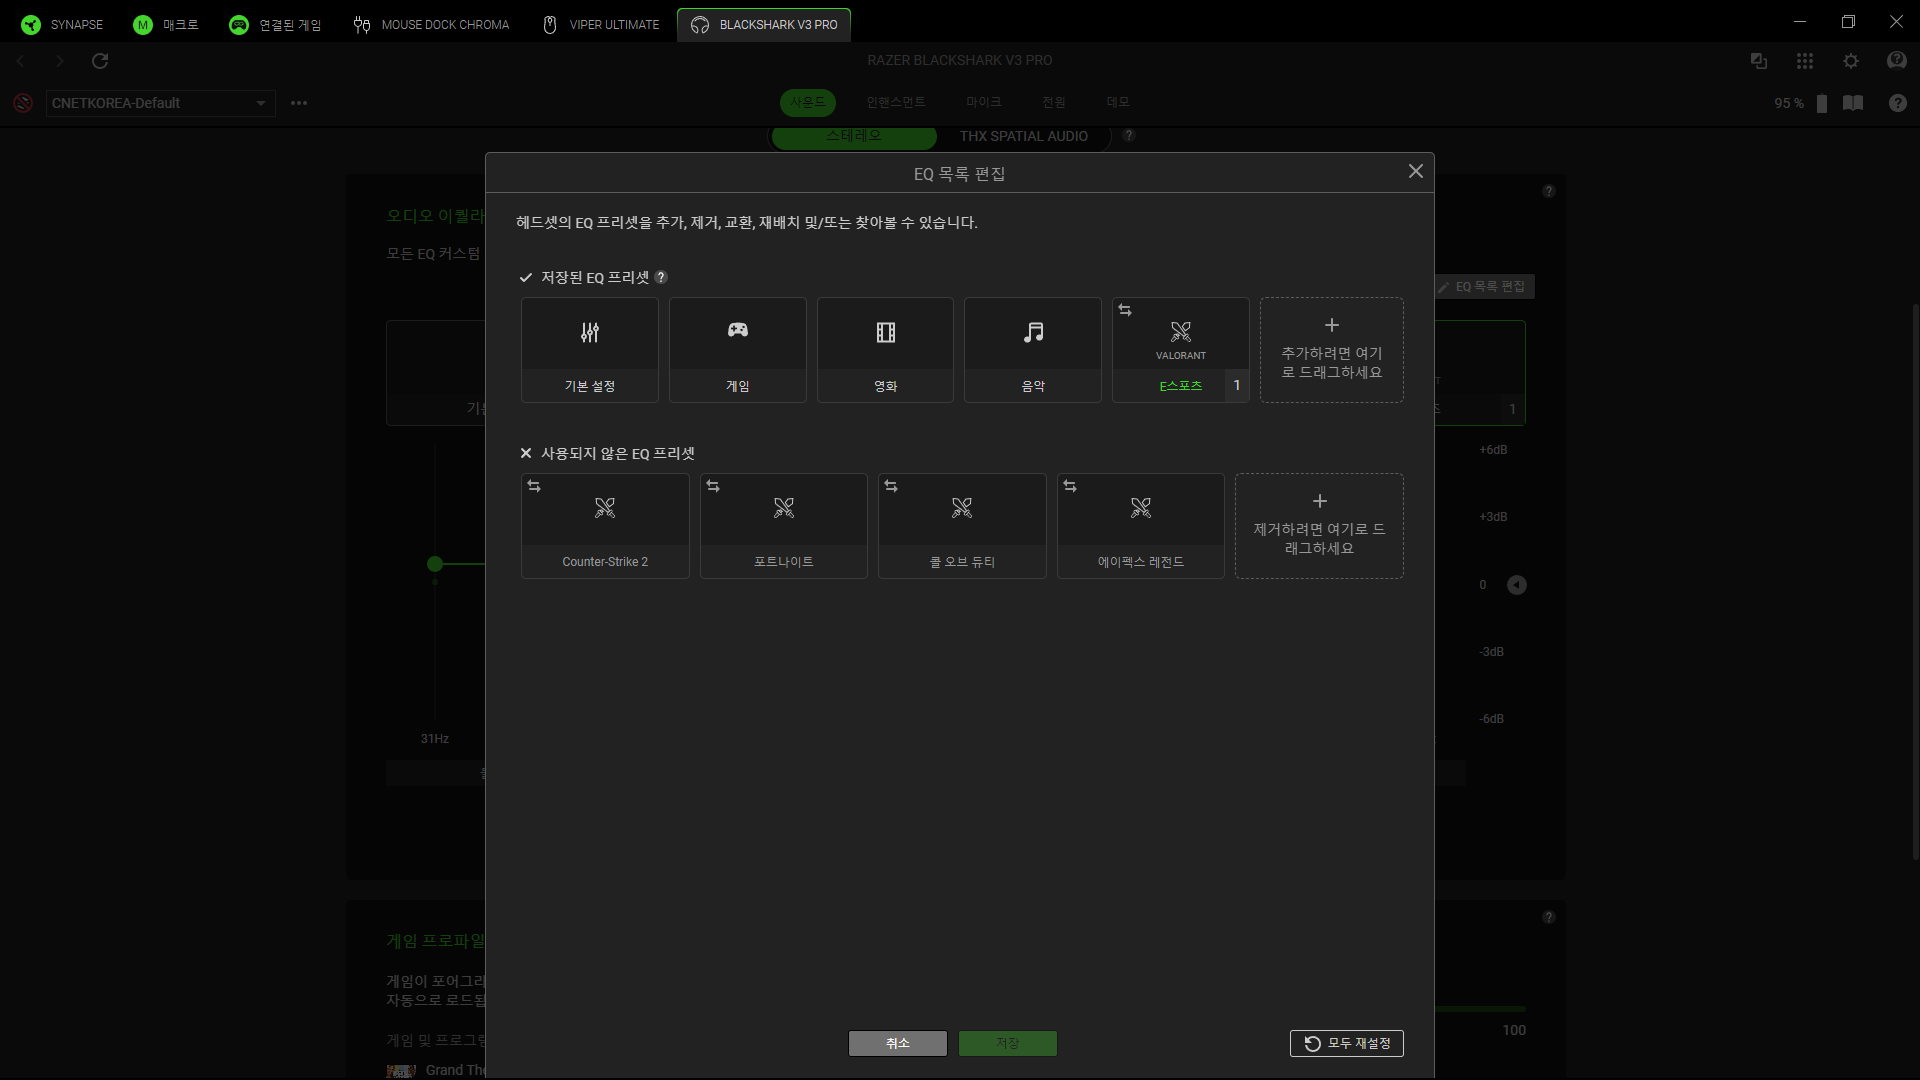The width and height of the screenshot is (1920, 1080).
Task: Switch to the 인핸스먼트 tab
Action: click(x=896, y=102)
